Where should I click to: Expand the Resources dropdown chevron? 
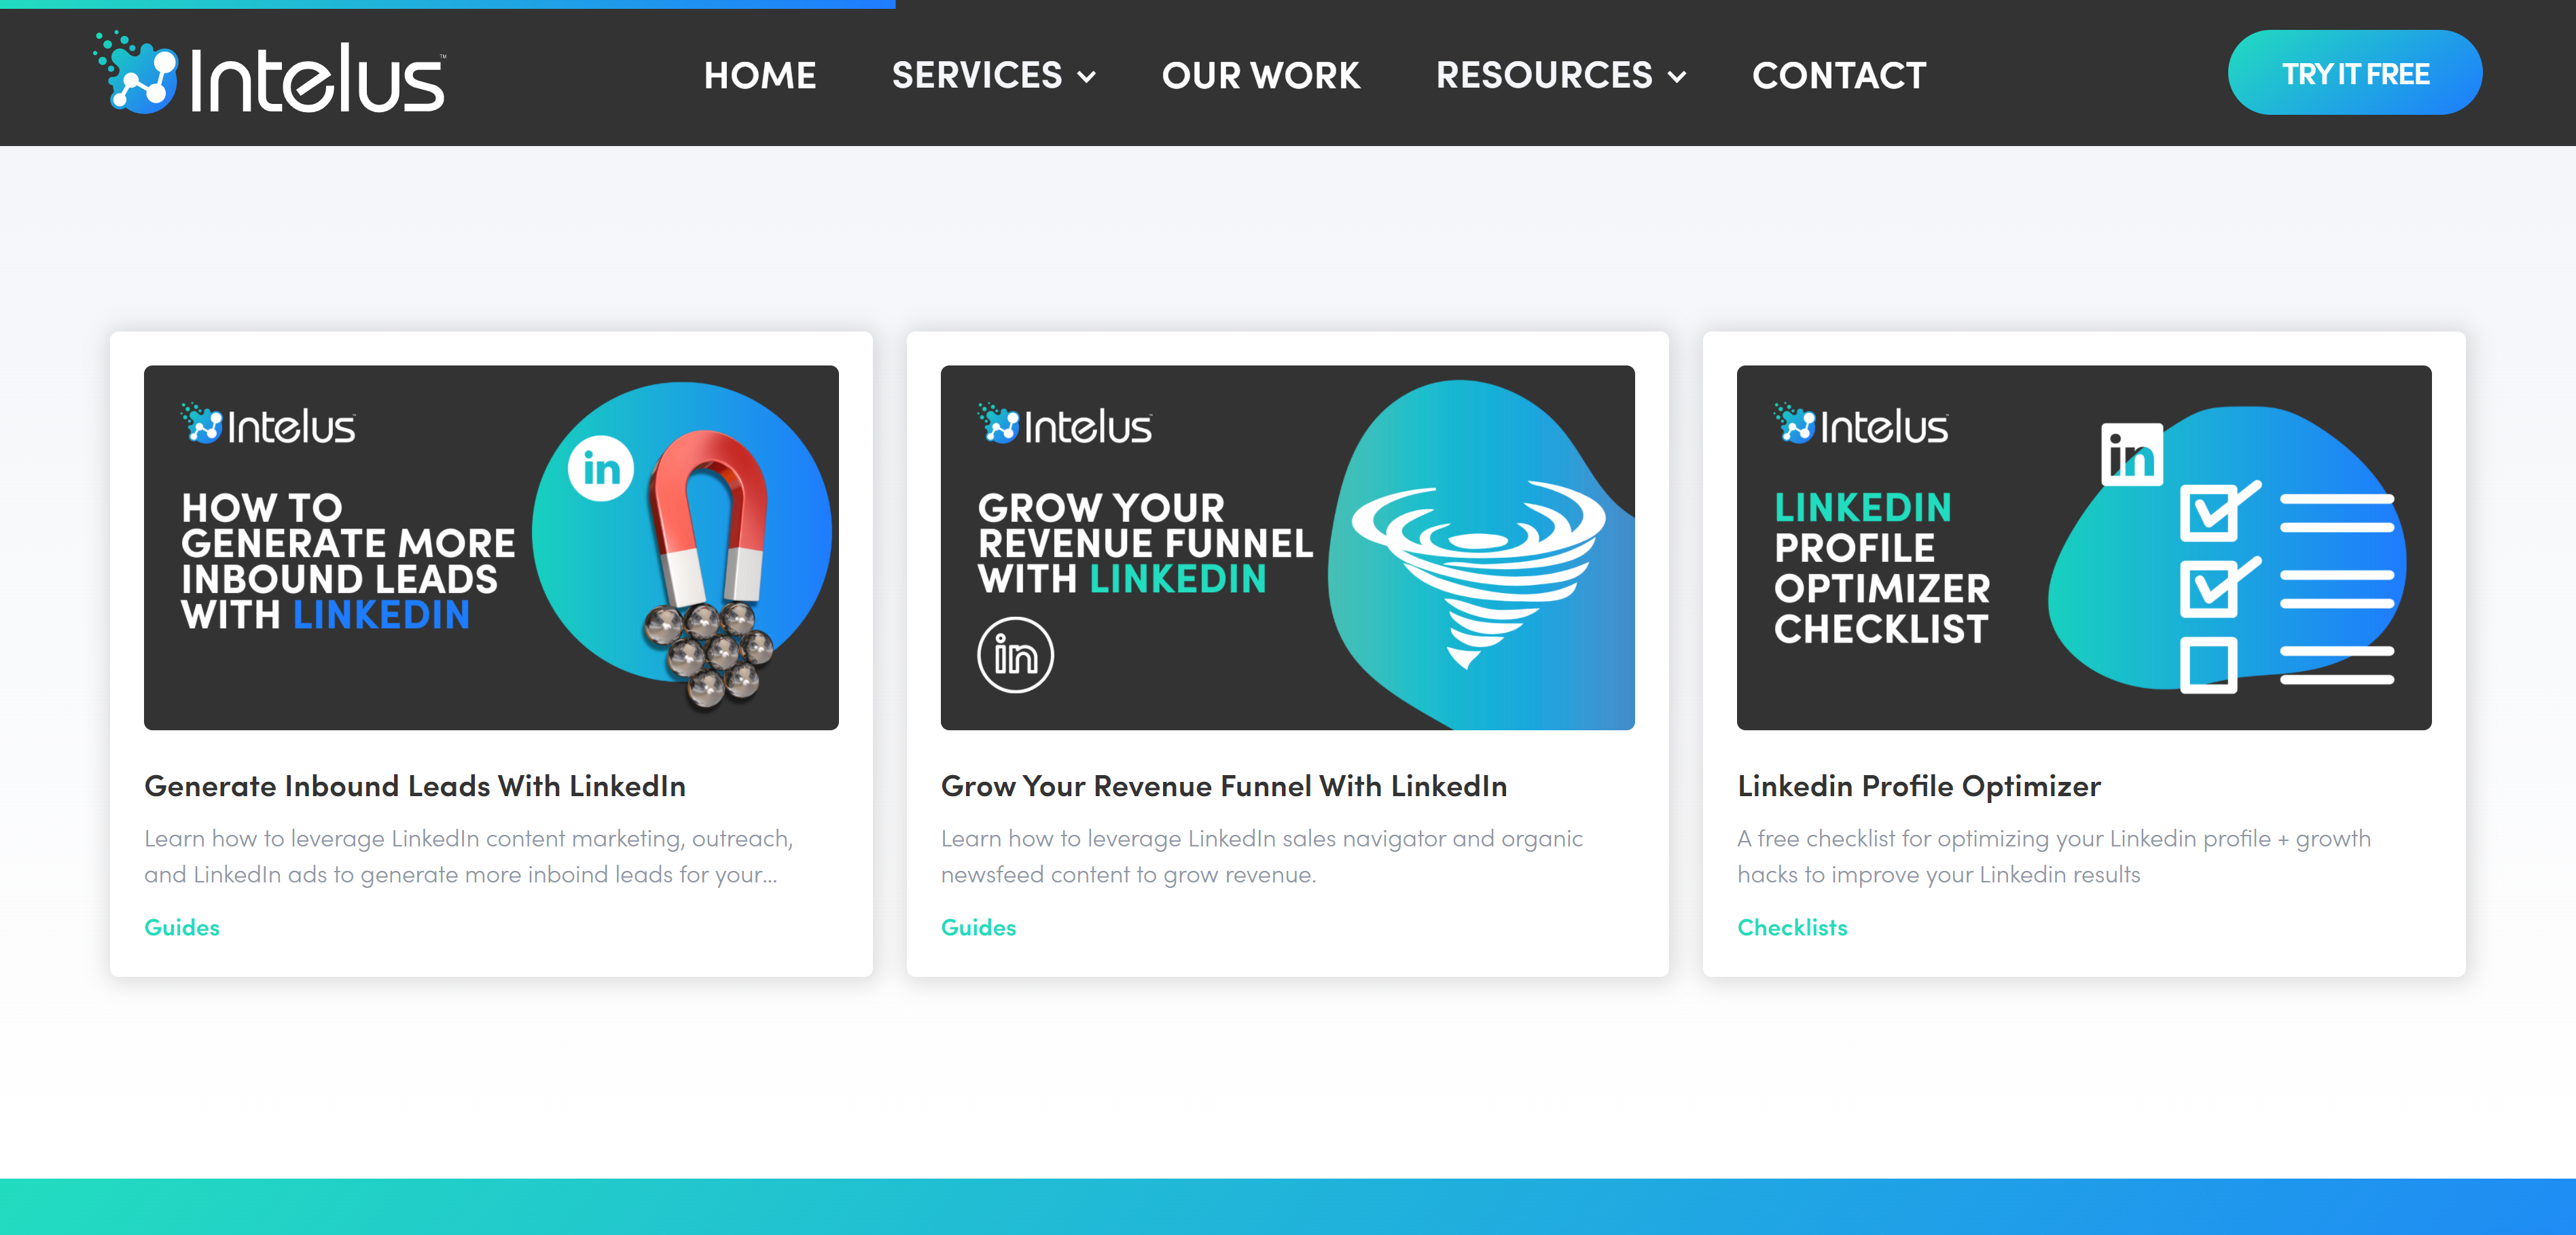point(1677,77)
